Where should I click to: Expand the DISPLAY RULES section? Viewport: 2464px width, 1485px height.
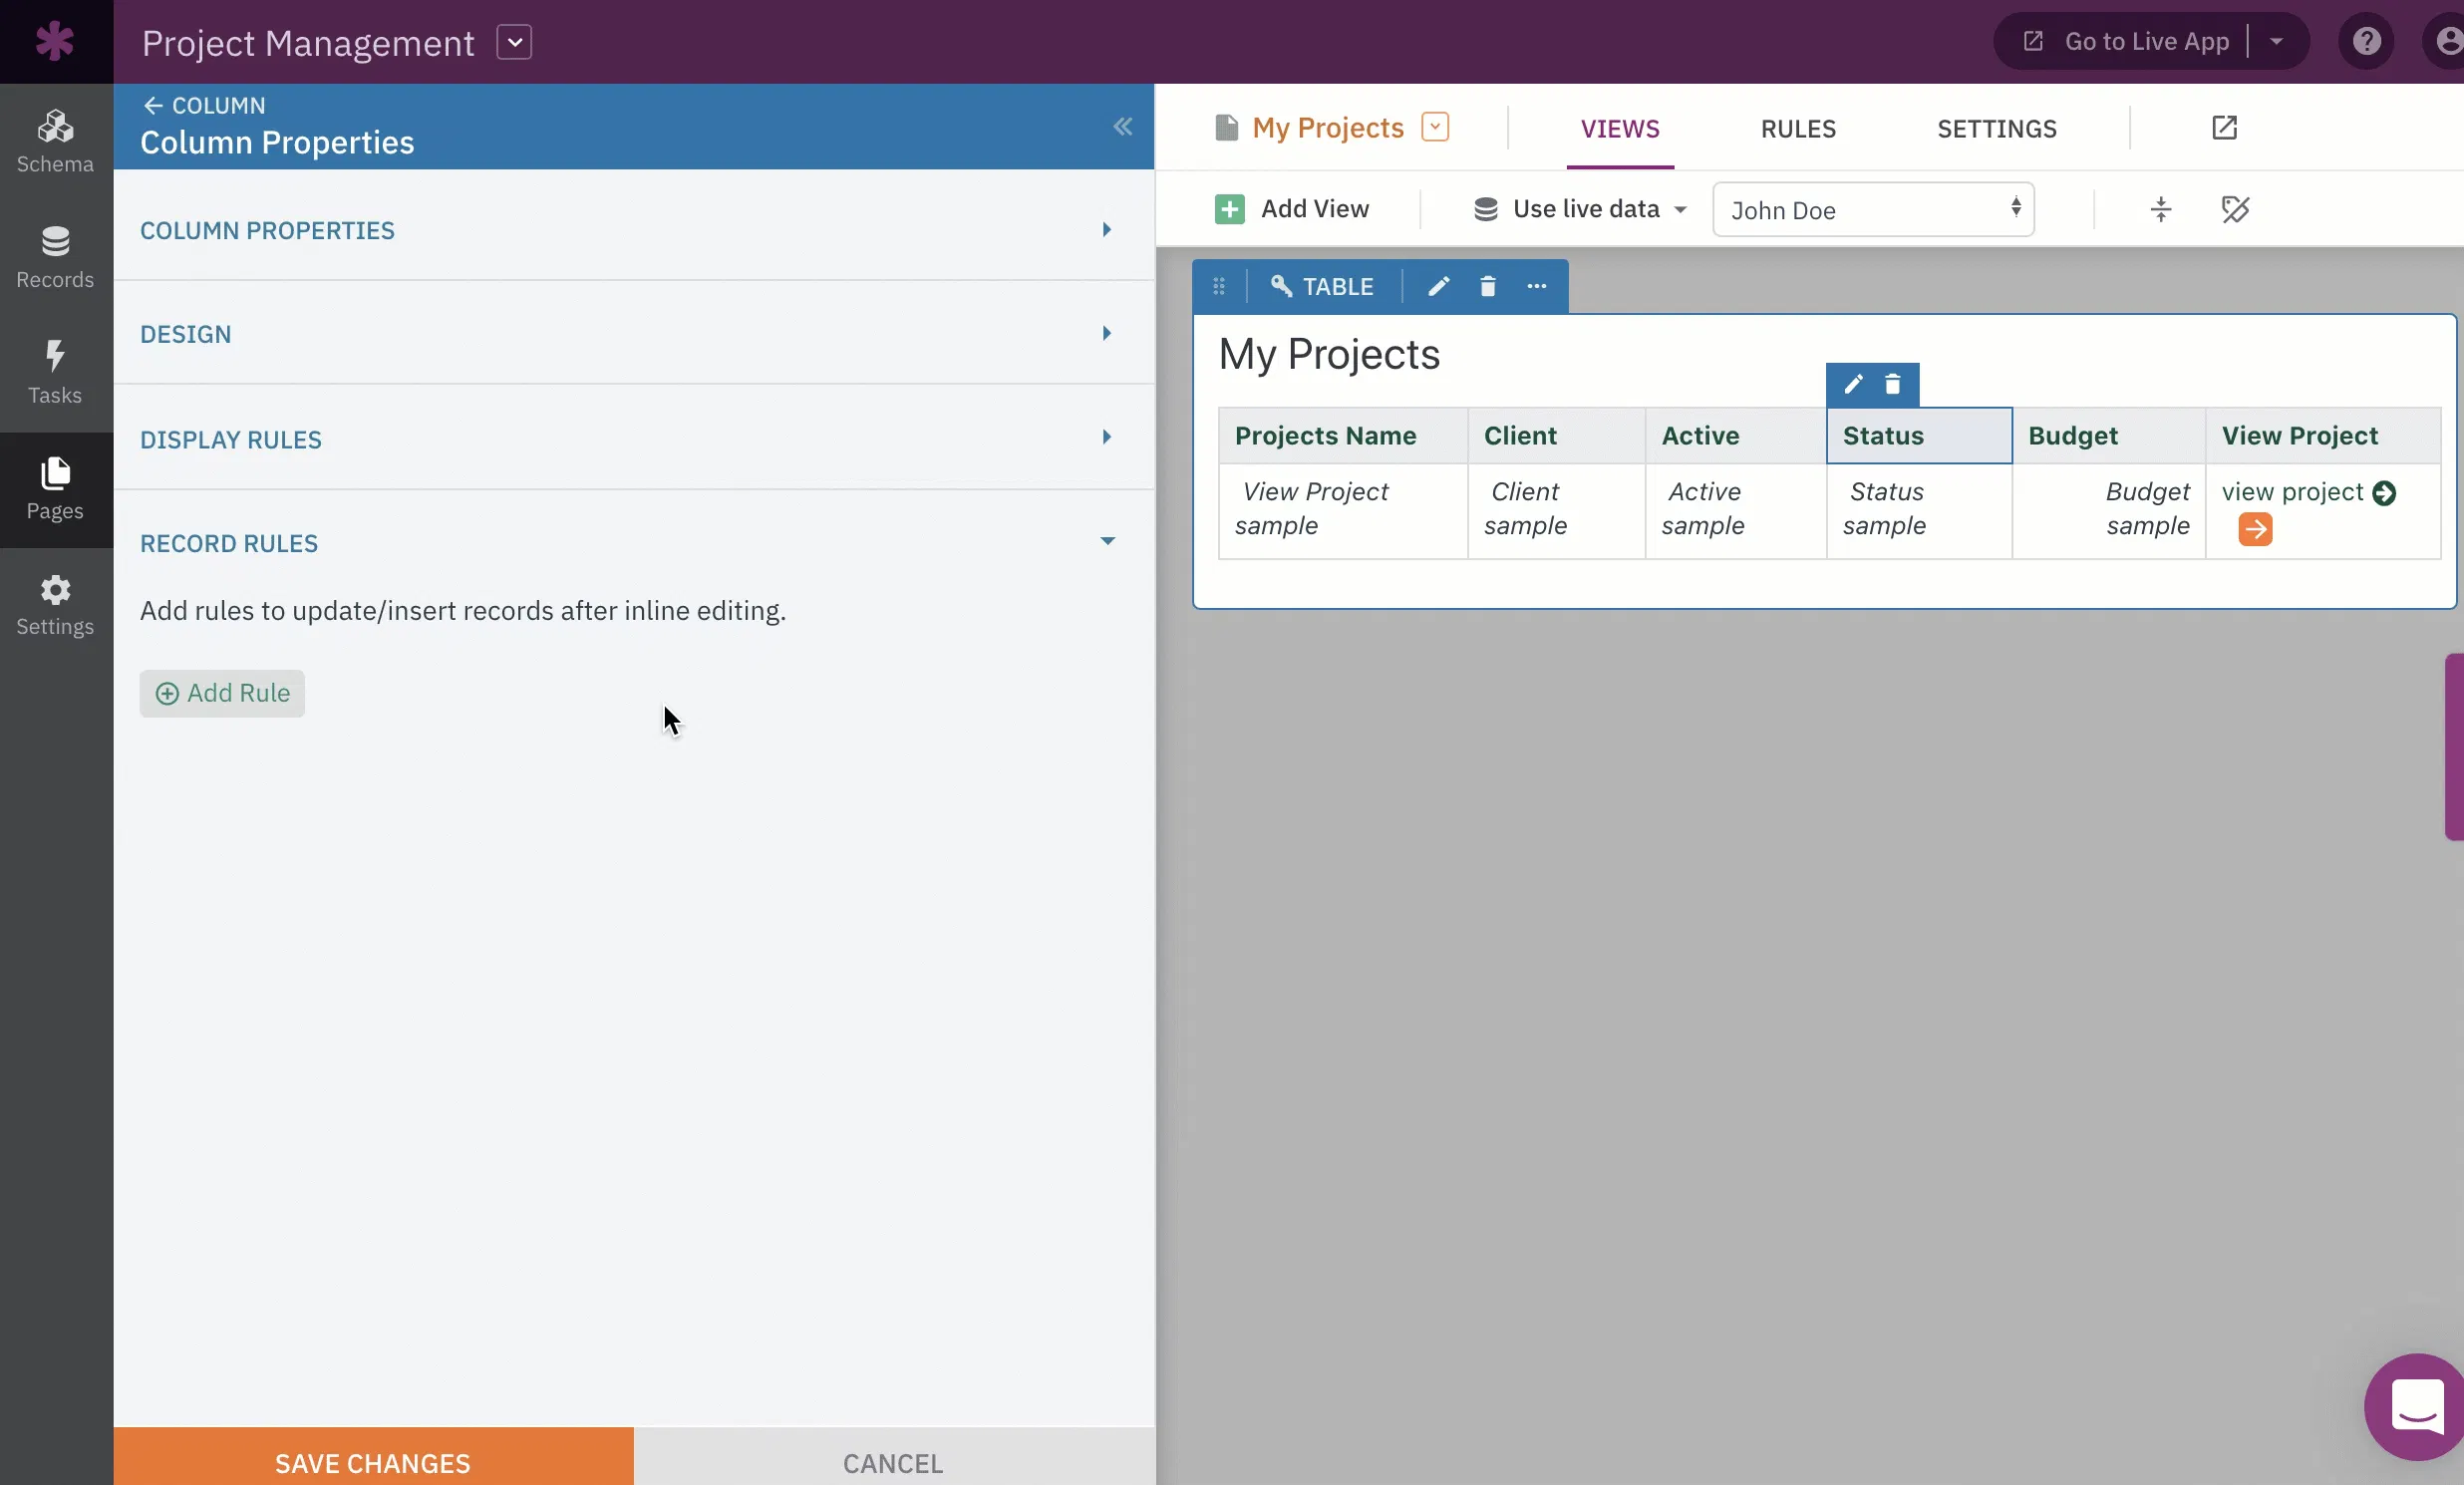click(x=633, y=439)
